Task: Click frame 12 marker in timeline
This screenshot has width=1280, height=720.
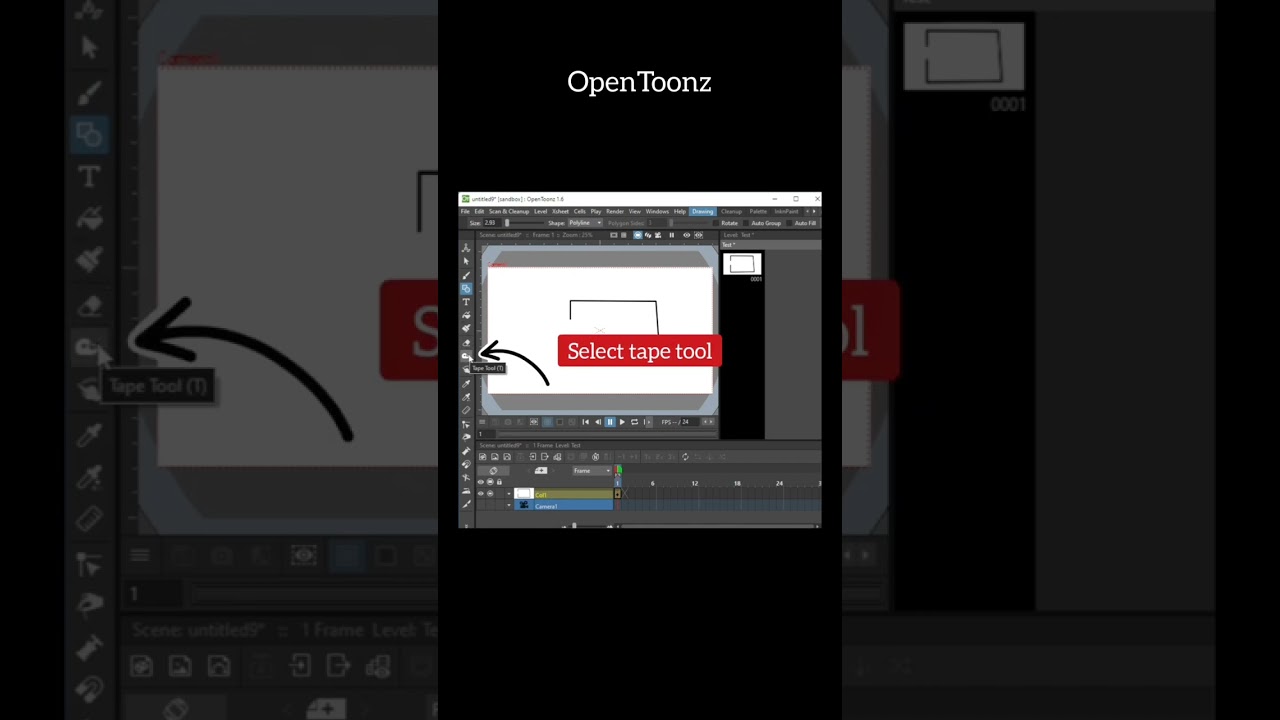Action: [695, 483]
